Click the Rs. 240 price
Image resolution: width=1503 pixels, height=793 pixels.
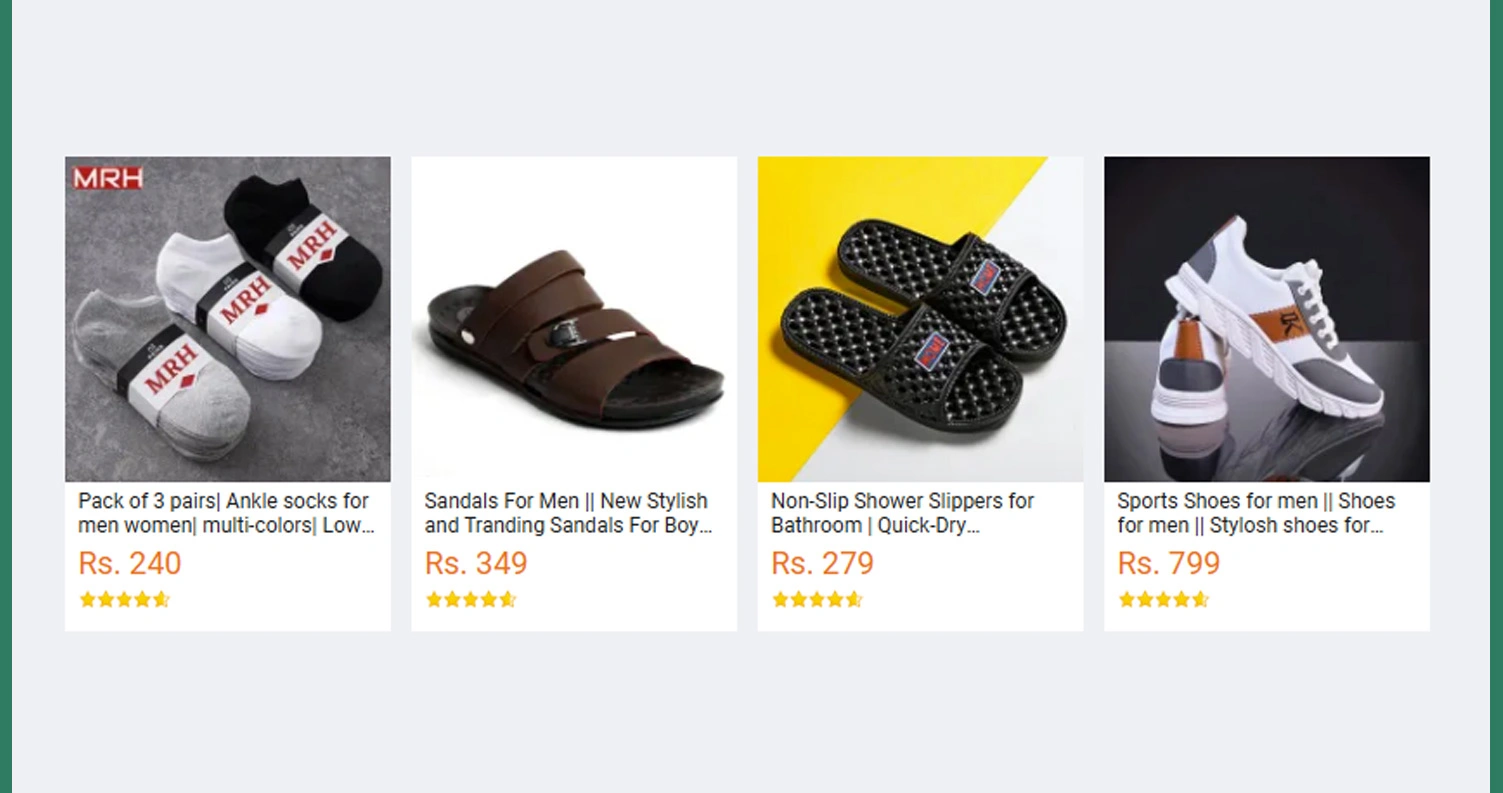[x=130, y=563]
